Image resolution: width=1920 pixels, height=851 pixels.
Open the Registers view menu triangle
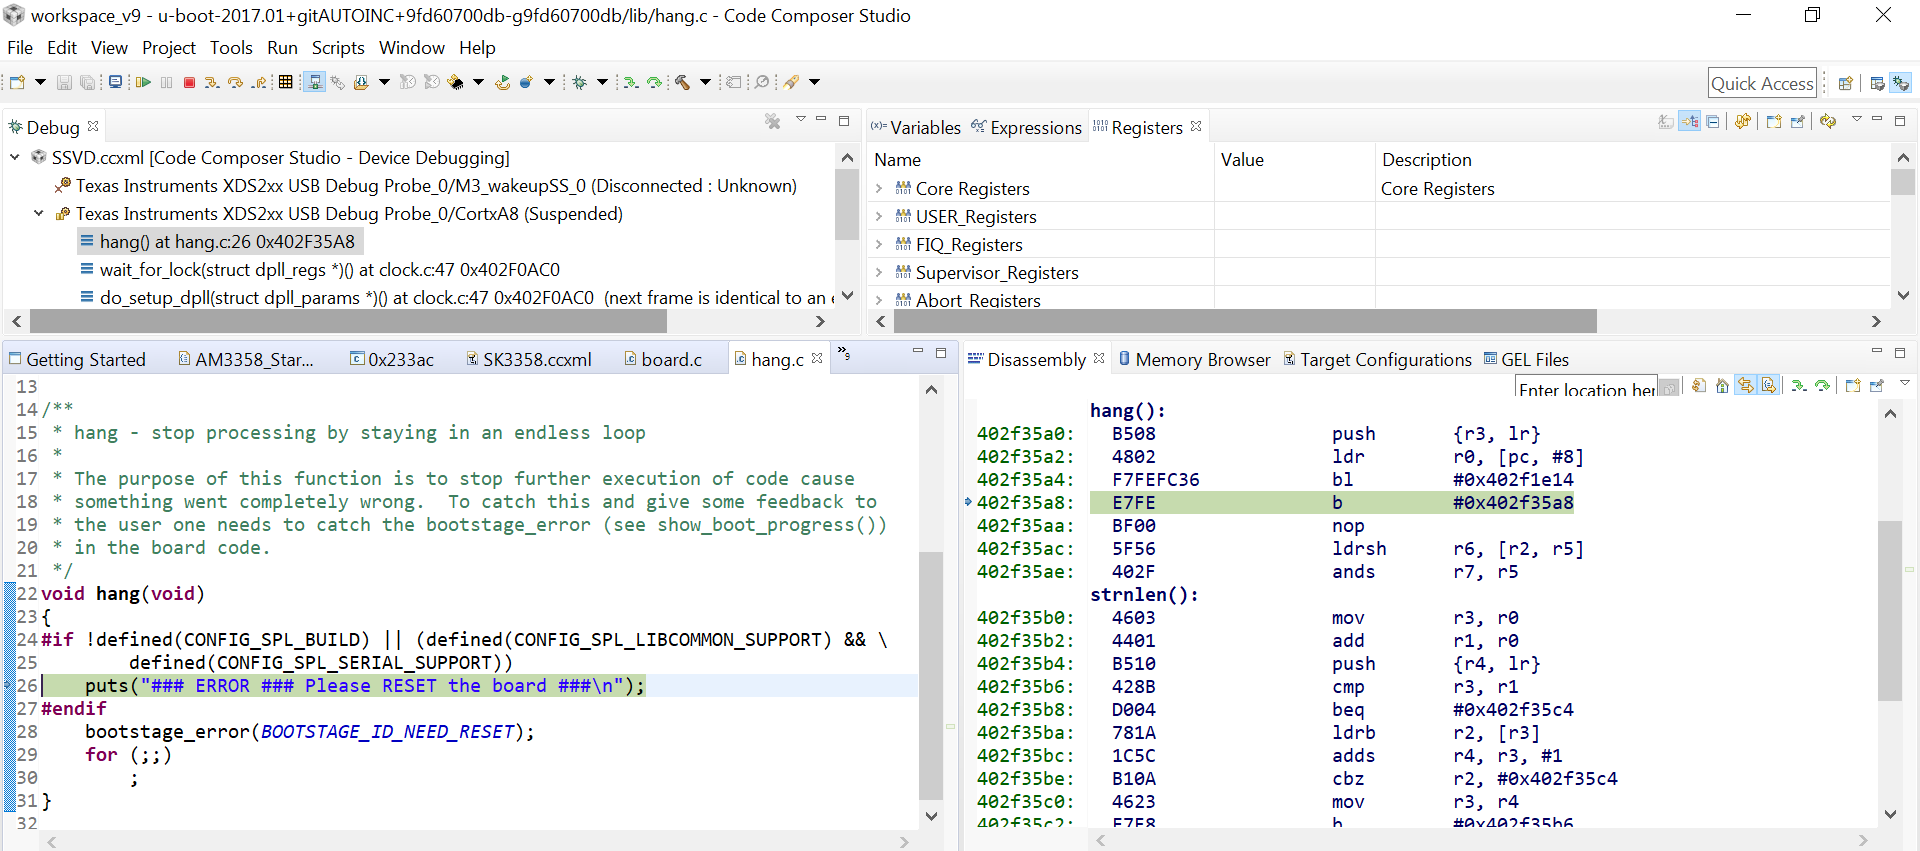pyautogui.click(x=1857, y=119)
